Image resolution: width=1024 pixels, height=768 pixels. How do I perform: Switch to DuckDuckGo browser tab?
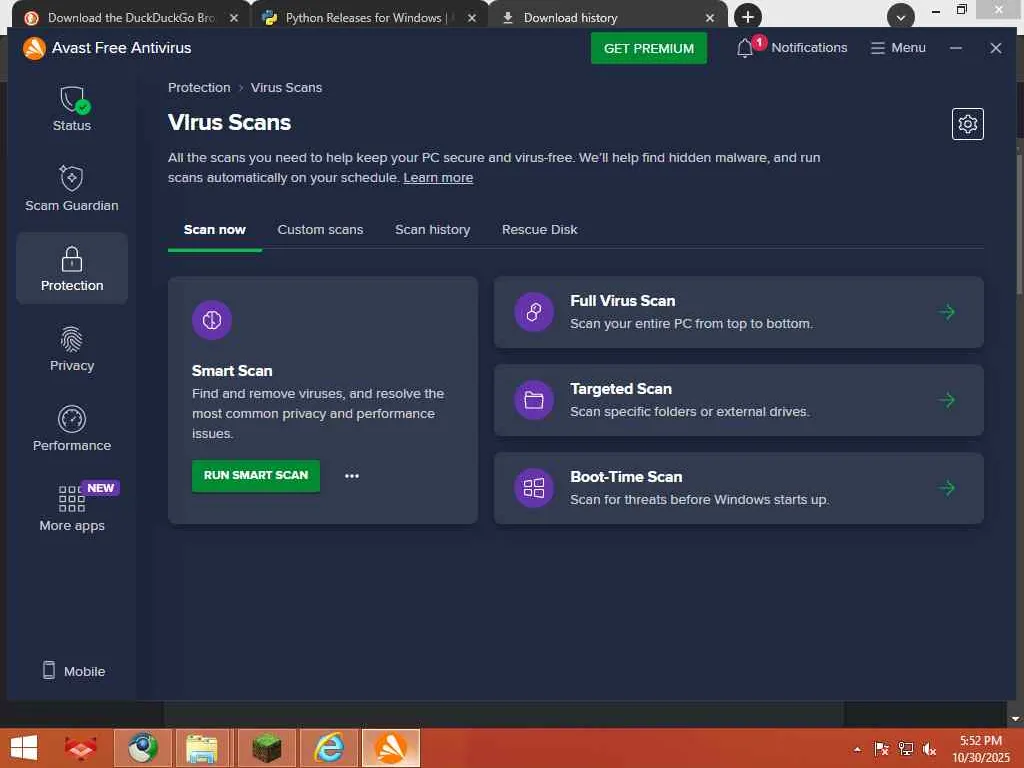pyautogui.click(x=131, y=18)
